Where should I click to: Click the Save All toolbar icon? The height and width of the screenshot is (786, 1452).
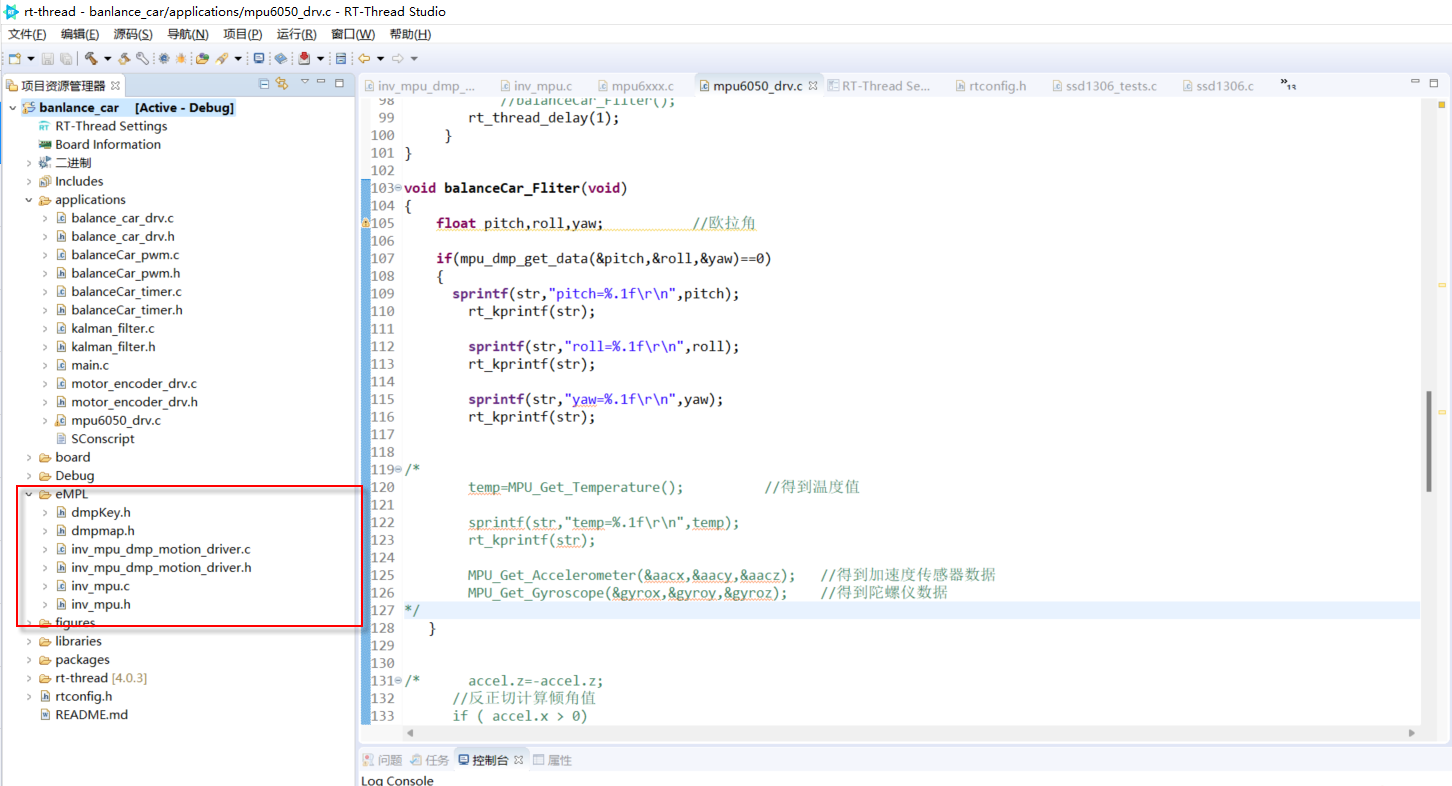coord(66,59)
